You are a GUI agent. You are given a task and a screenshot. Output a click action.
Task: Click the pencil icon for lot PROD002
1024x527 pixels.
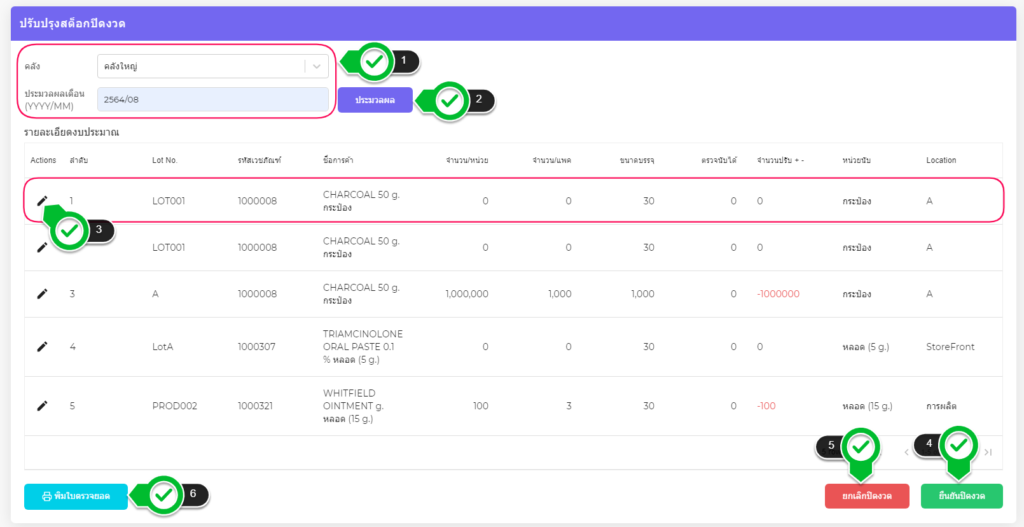tap(42, 406)
